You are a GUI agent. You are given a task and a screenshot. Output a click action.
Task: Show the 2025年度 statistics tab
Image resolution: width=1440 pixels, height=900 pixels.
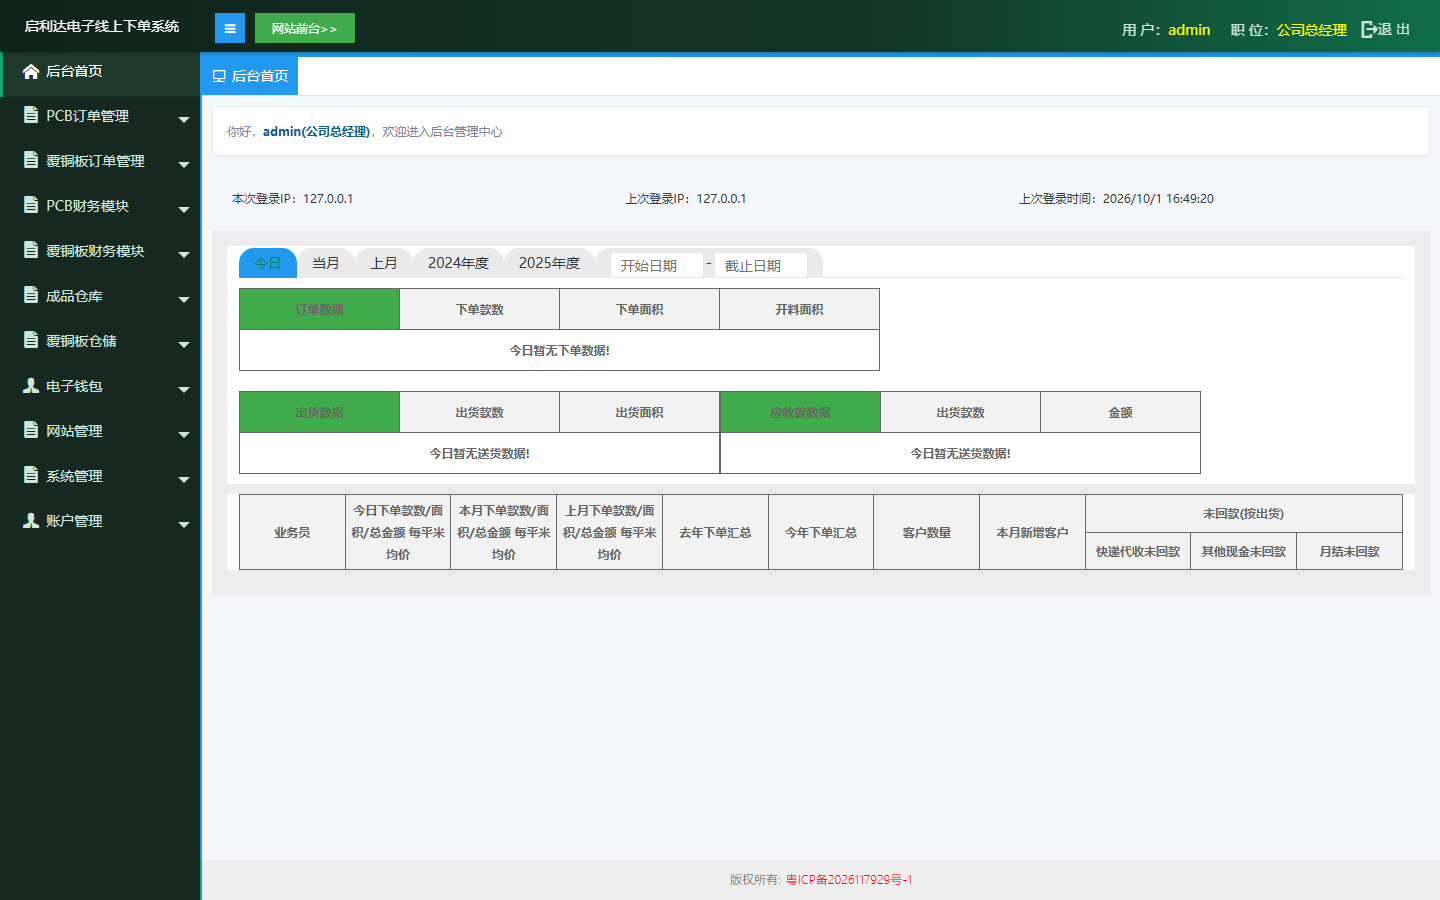pyautogui.click(x=549, y=263)
